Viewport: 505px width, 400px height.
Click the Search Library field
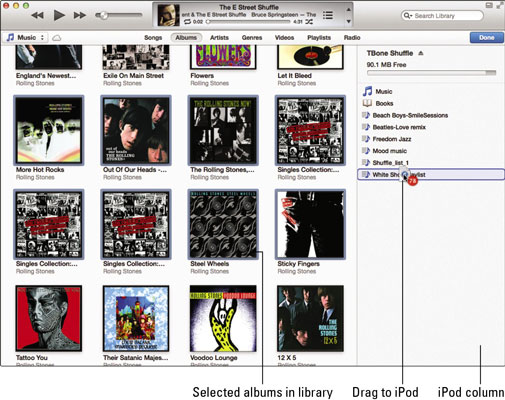[442, 16]
